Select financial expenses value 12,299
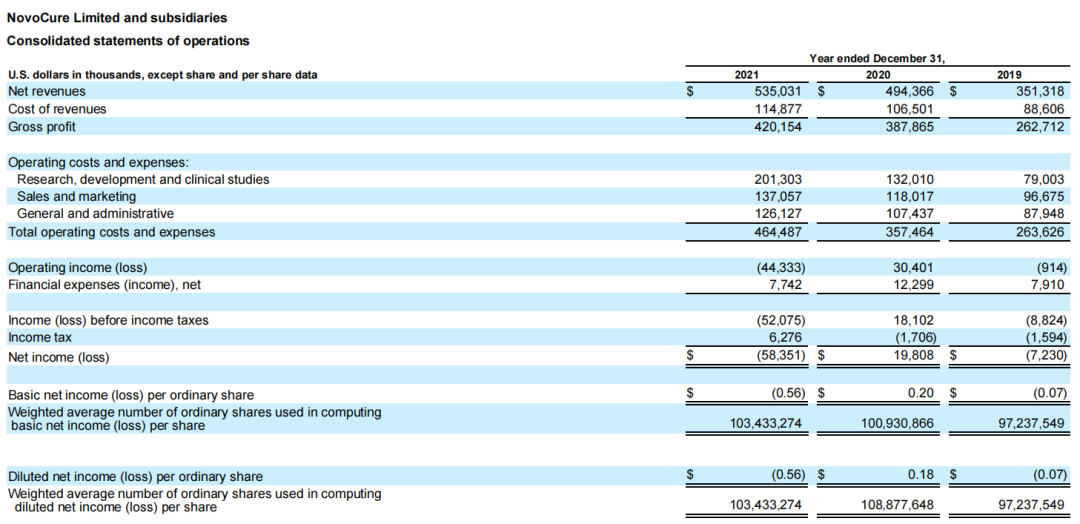 coord(913,284)
